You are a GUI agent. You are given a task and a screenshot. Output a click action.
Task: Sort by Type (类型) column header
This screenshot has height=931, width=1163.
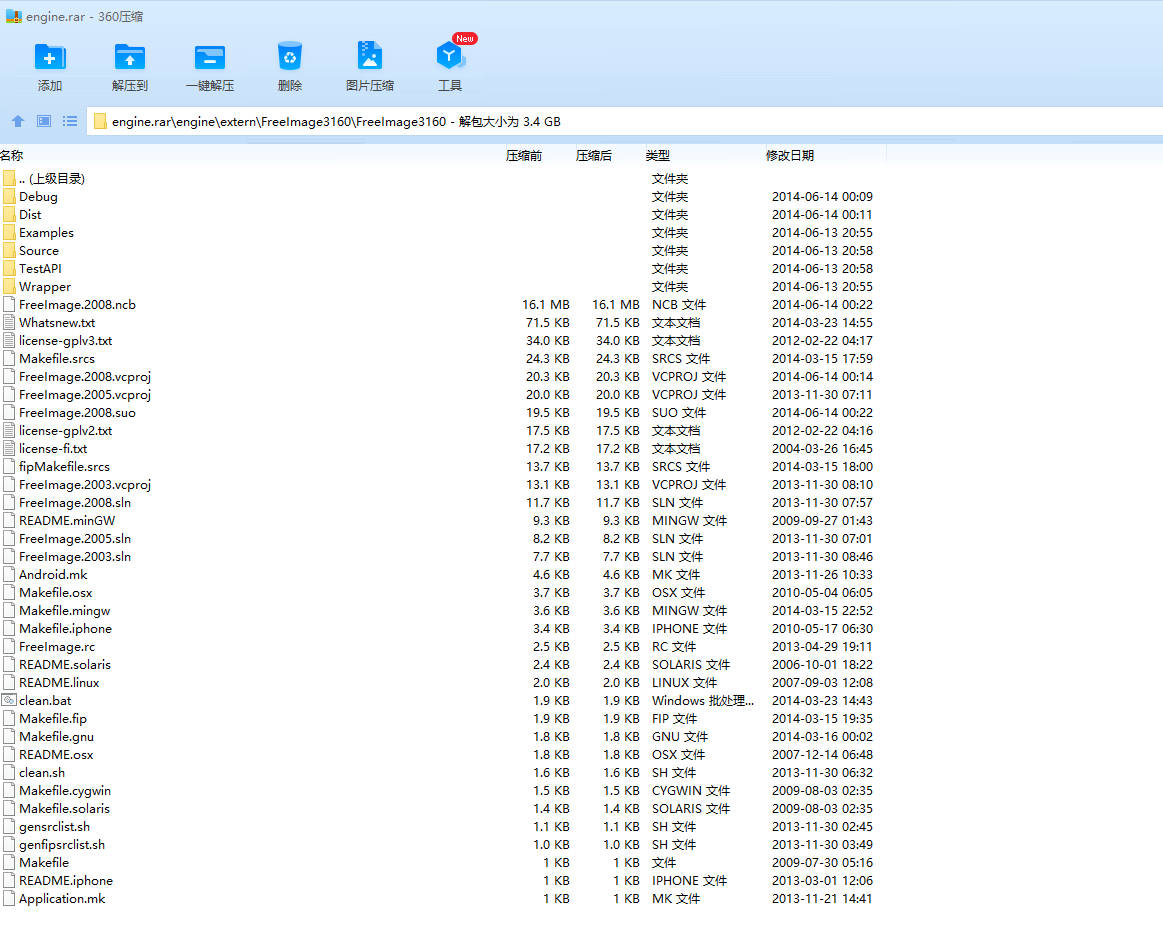pyautogui.click(x=657, y=155)
